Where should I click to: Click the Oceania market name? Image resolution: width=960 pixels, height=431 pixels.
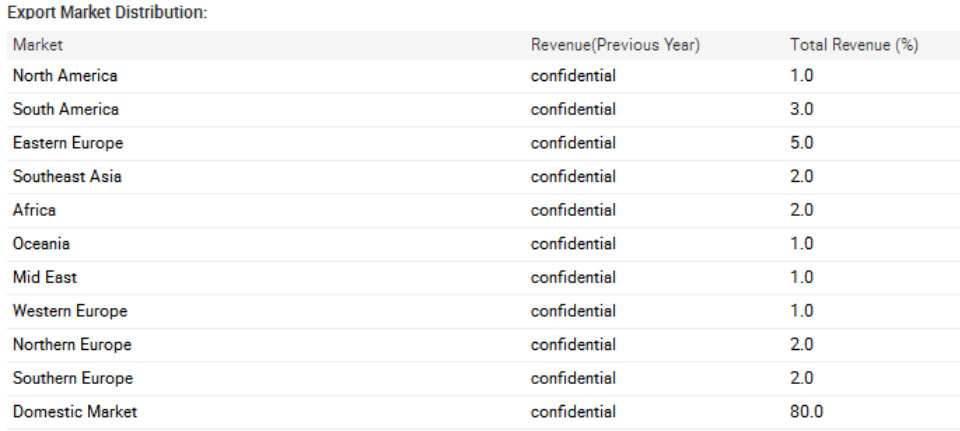[x=41, y=244]
